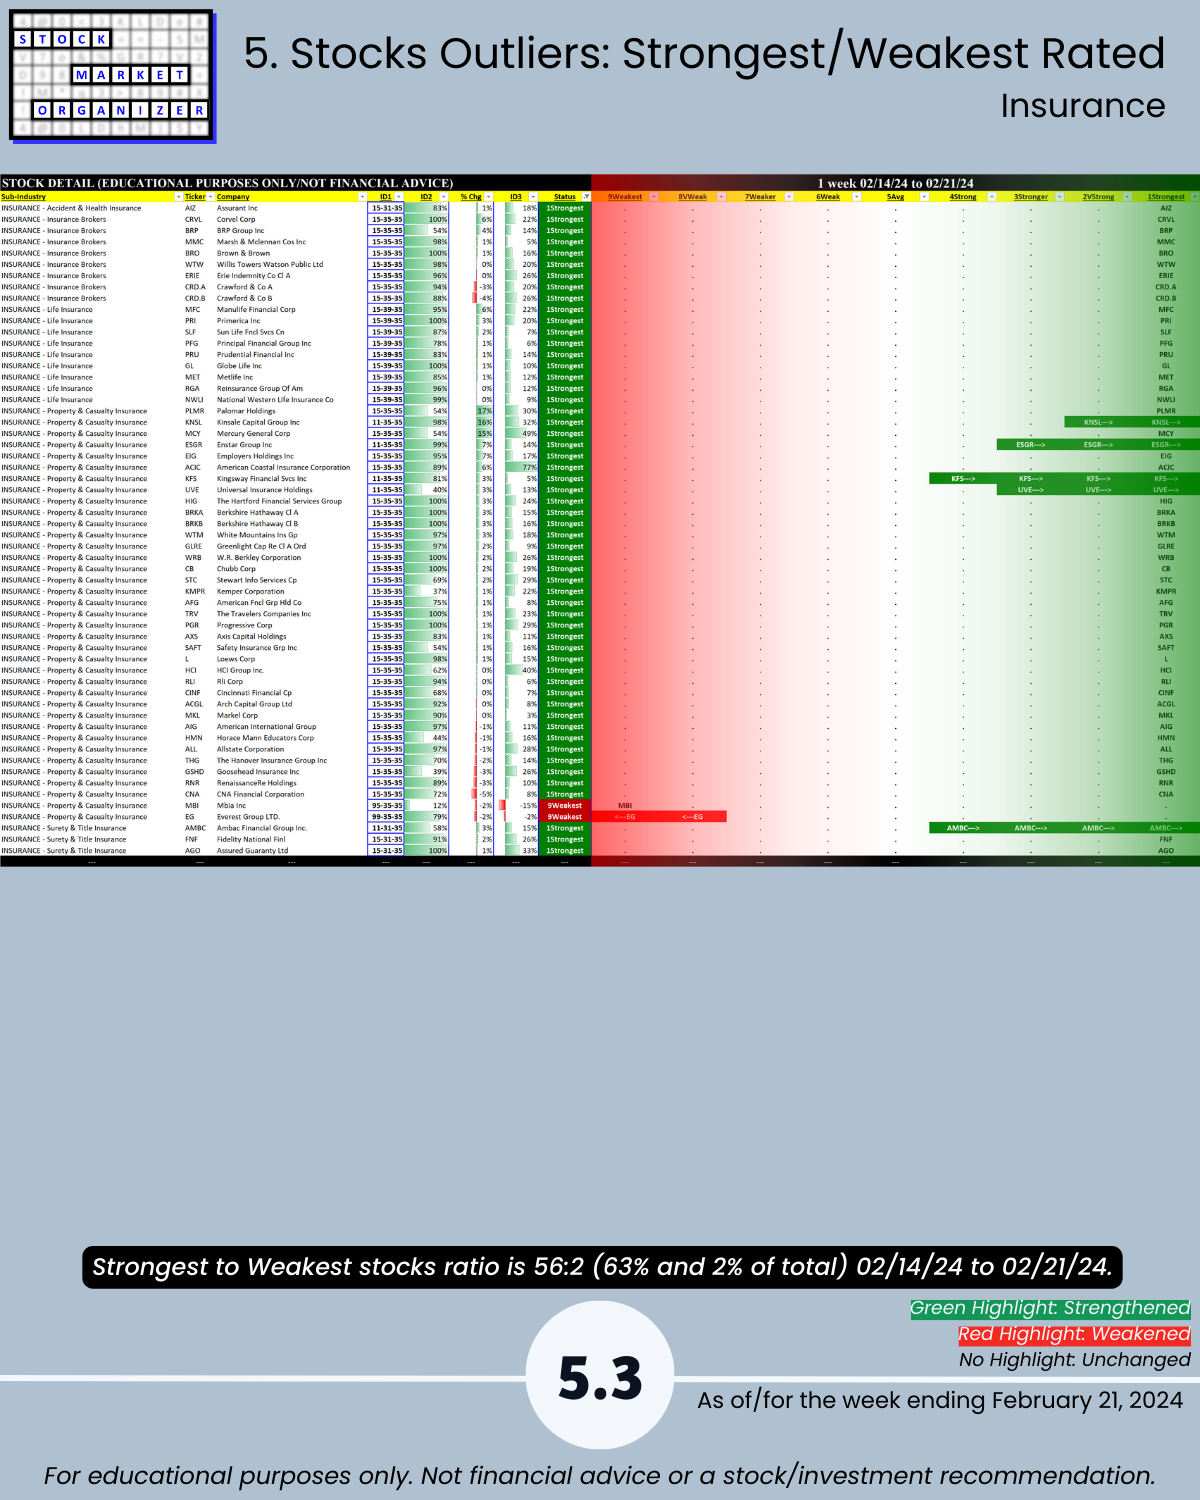Open the 4Strong column filter dropdown
1200x1500 pixels.
(x=992, y=197)
